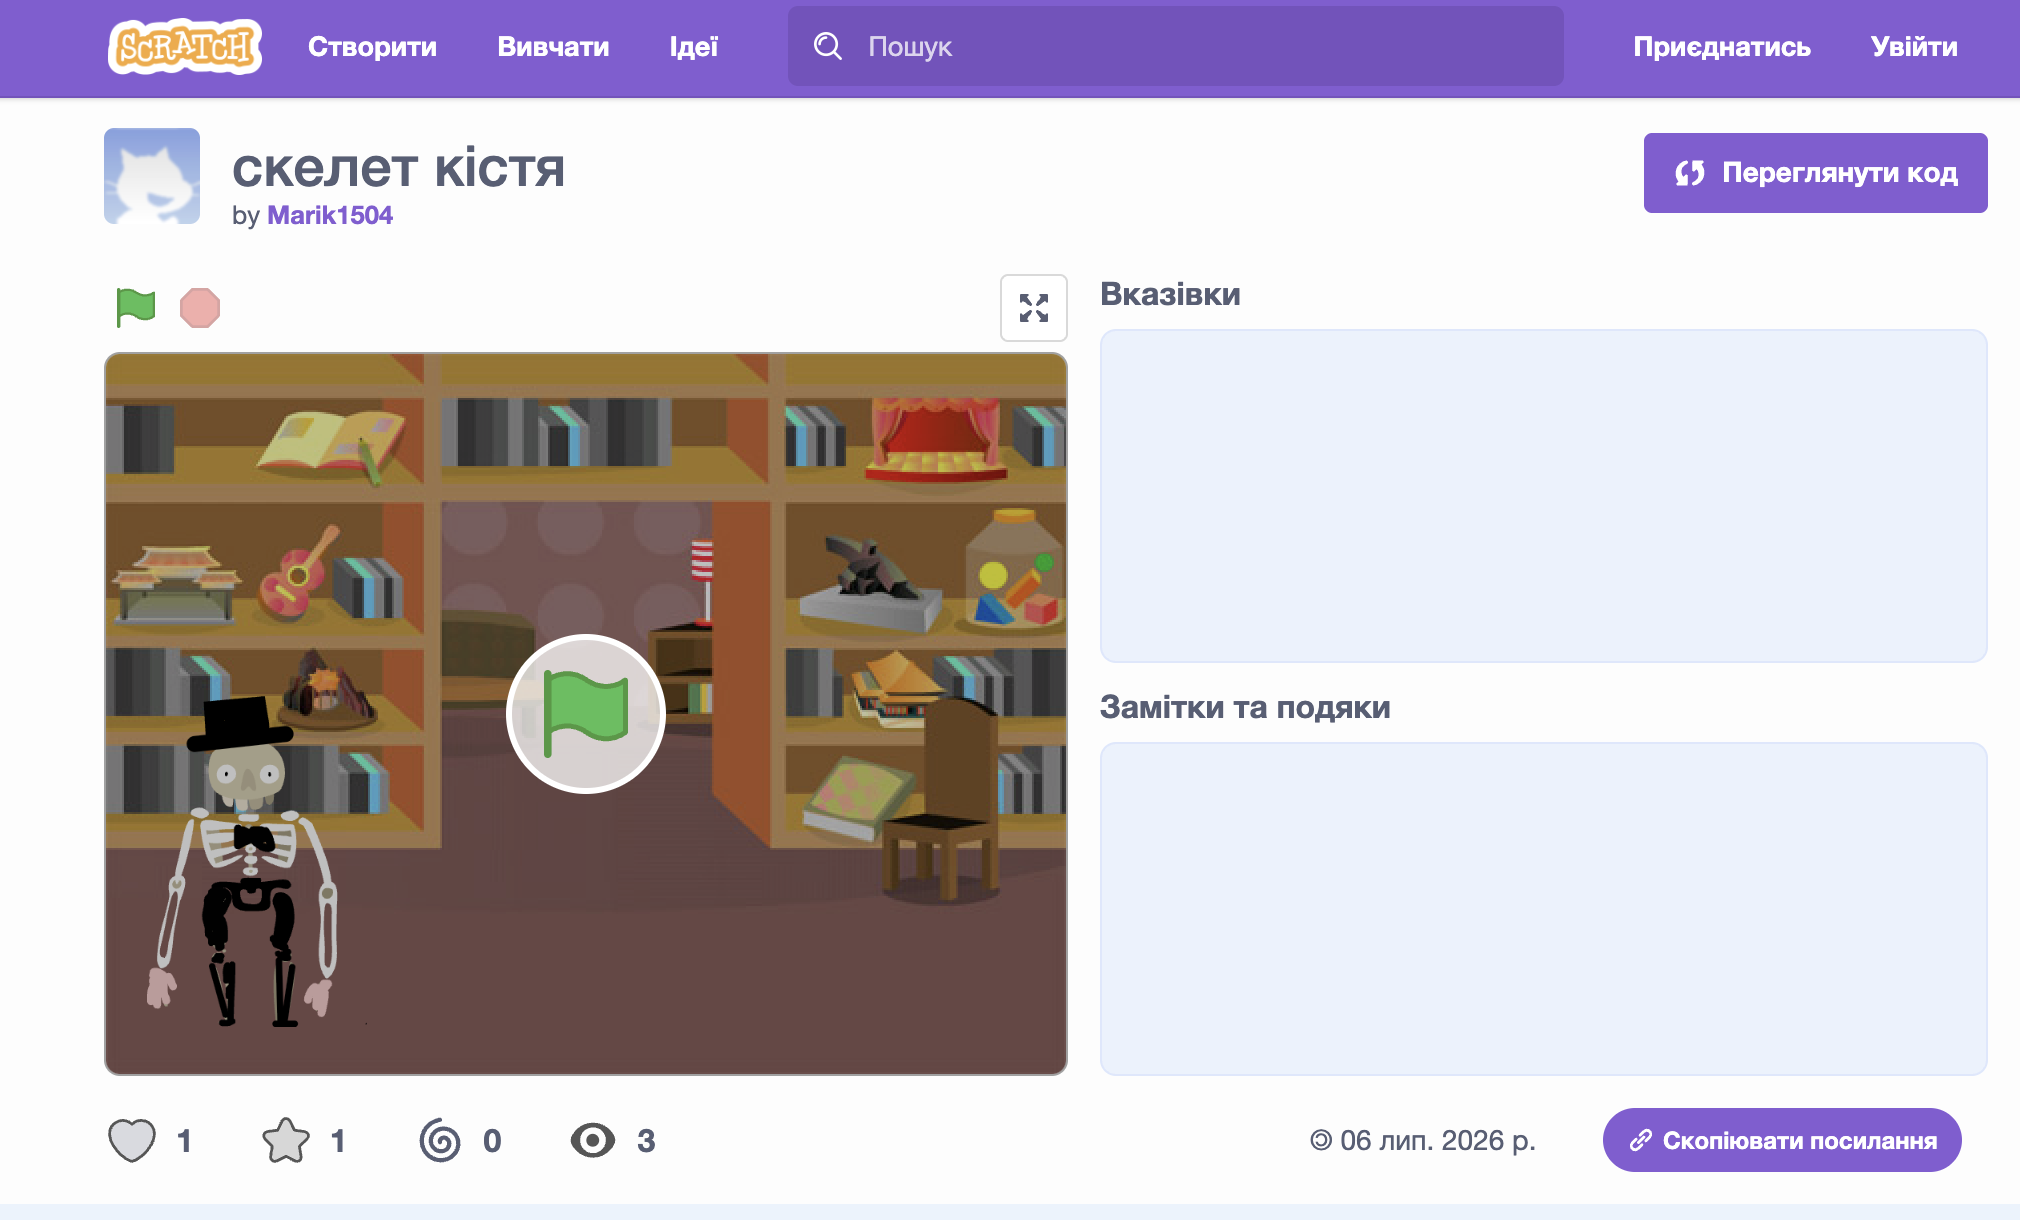Favorite the project with the star icon
Screen dimensions: 2020x1220
point(286,1140)
